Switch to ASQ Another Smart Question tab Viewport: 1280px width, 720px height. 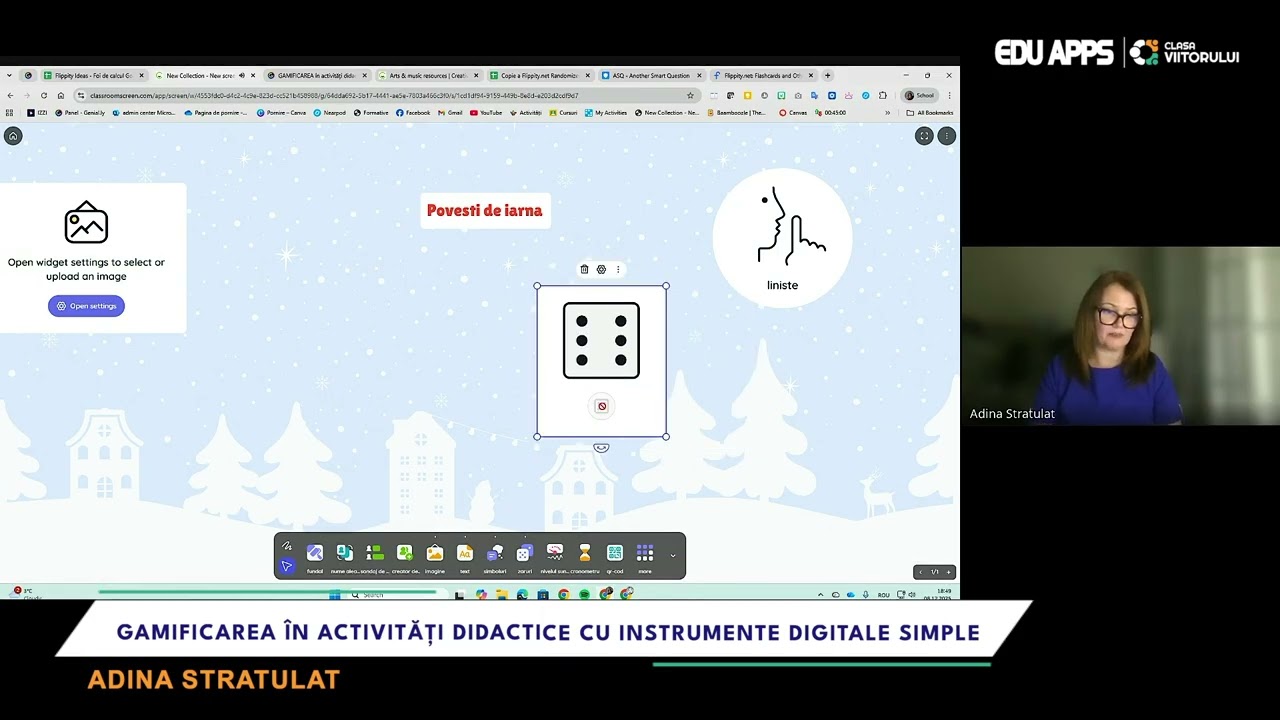[651, 75]
